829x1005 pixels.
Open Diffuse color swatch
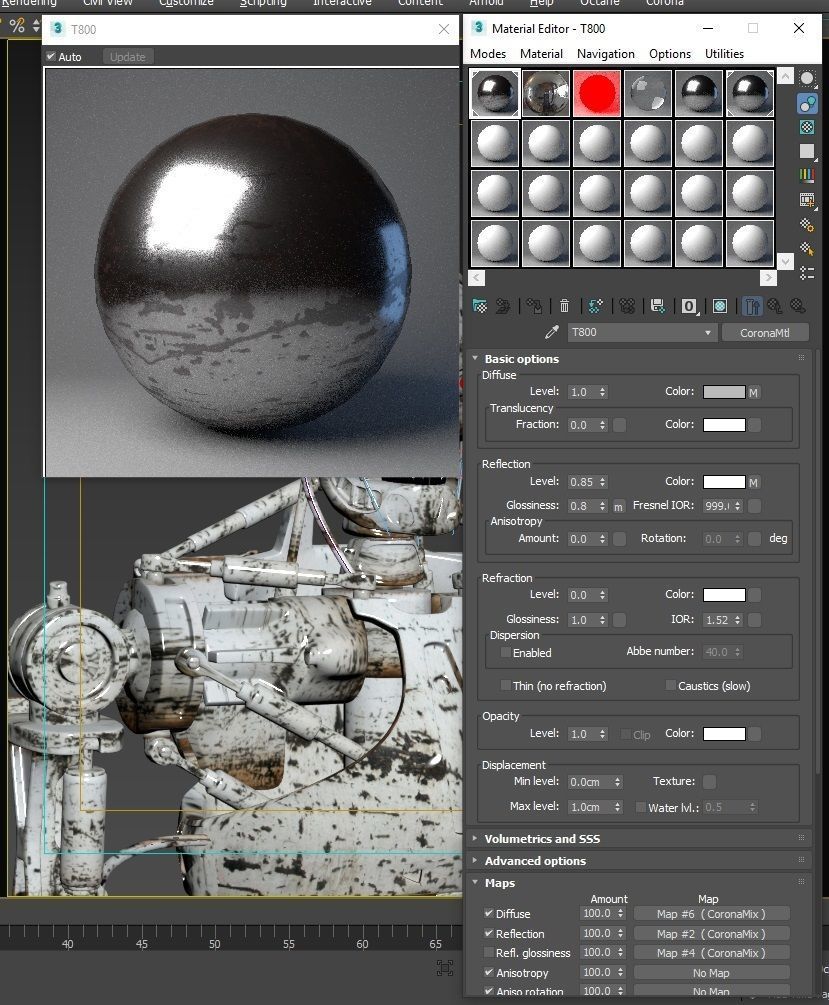[724, 392]
